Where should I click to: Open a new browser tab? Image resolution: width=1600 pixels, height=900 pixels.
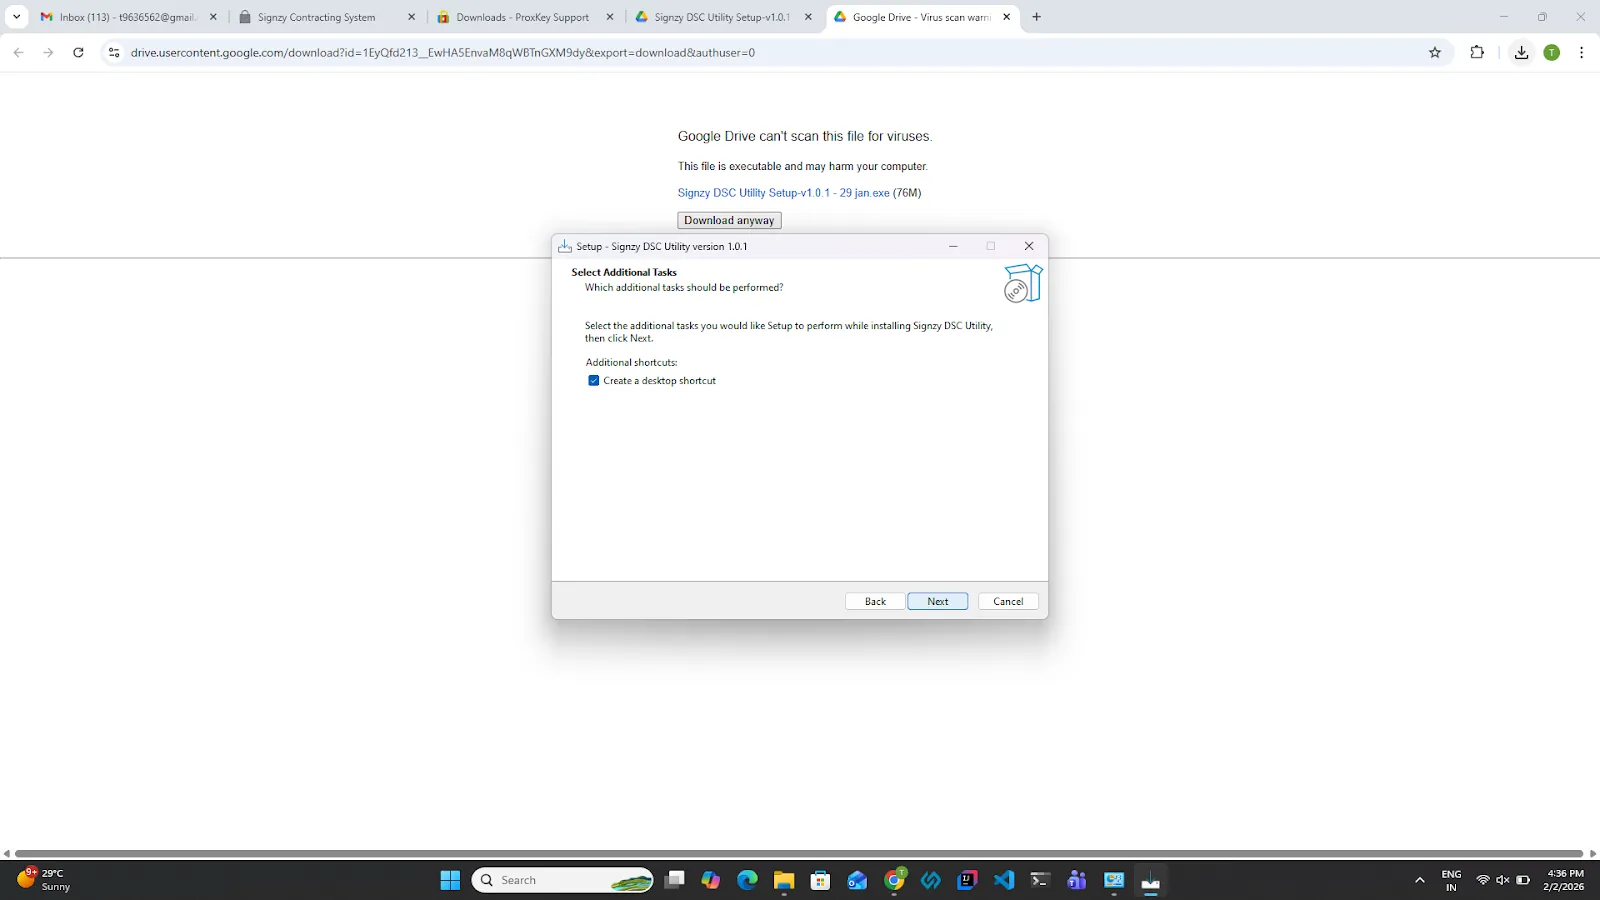(1036, 17)
